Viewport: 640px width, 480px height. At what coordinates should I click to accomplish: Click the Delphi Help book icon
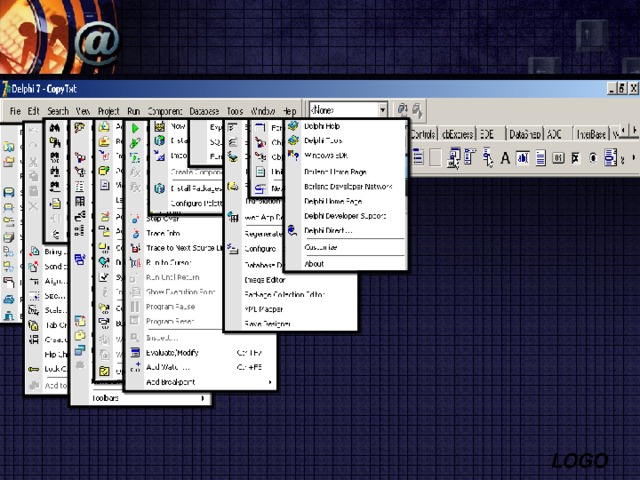pos(293,126)
